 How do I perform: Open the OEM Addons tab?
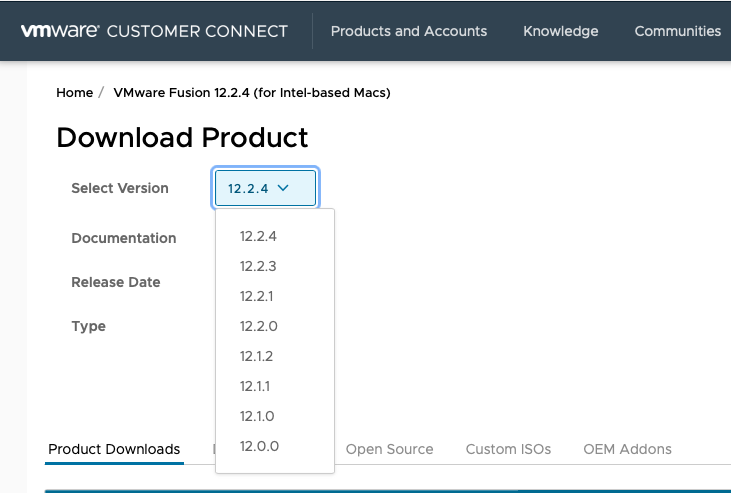tap(627, 449)
